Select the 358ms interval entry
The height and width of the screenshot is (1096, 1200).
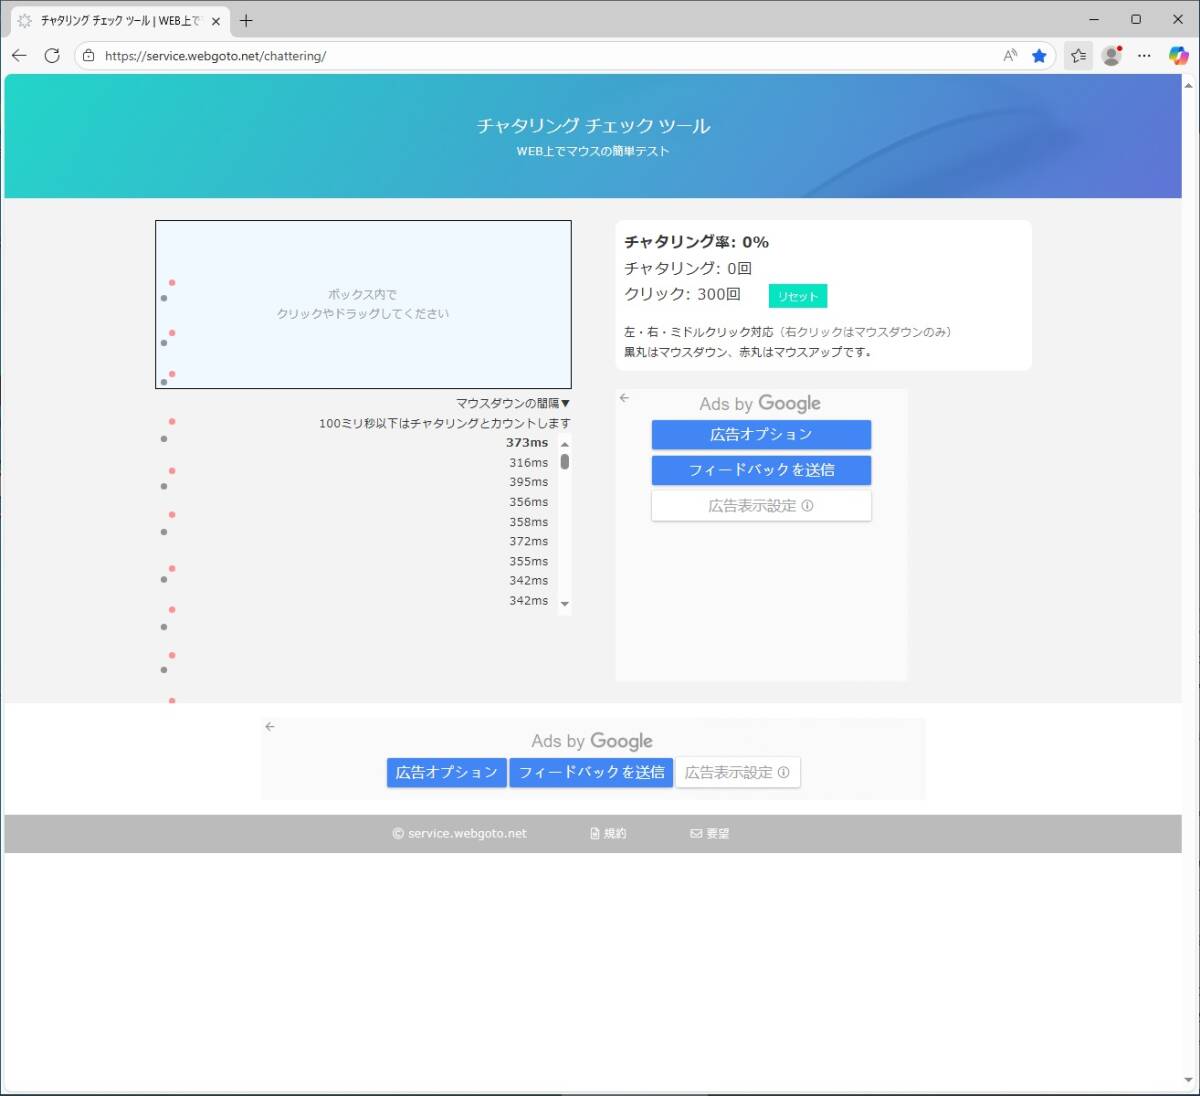click(x=528, y=522)
